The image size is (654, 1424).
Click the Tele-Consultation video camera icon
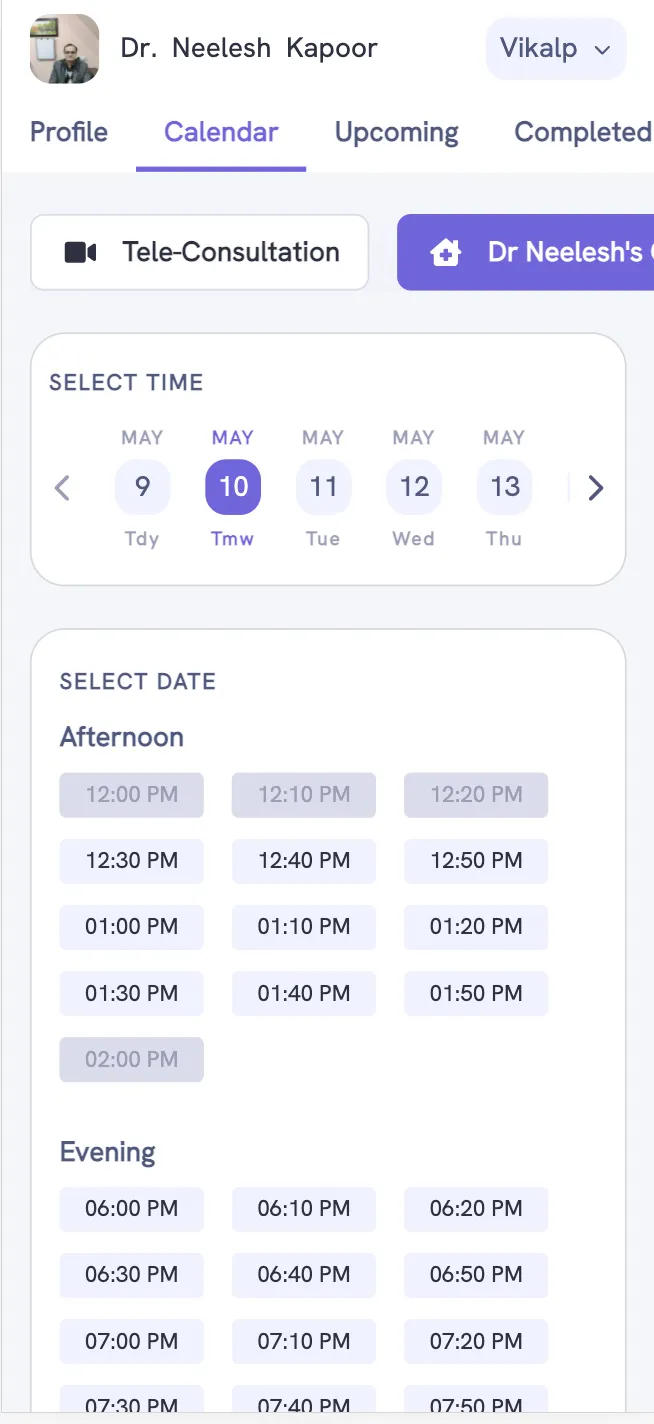[80, 252]
